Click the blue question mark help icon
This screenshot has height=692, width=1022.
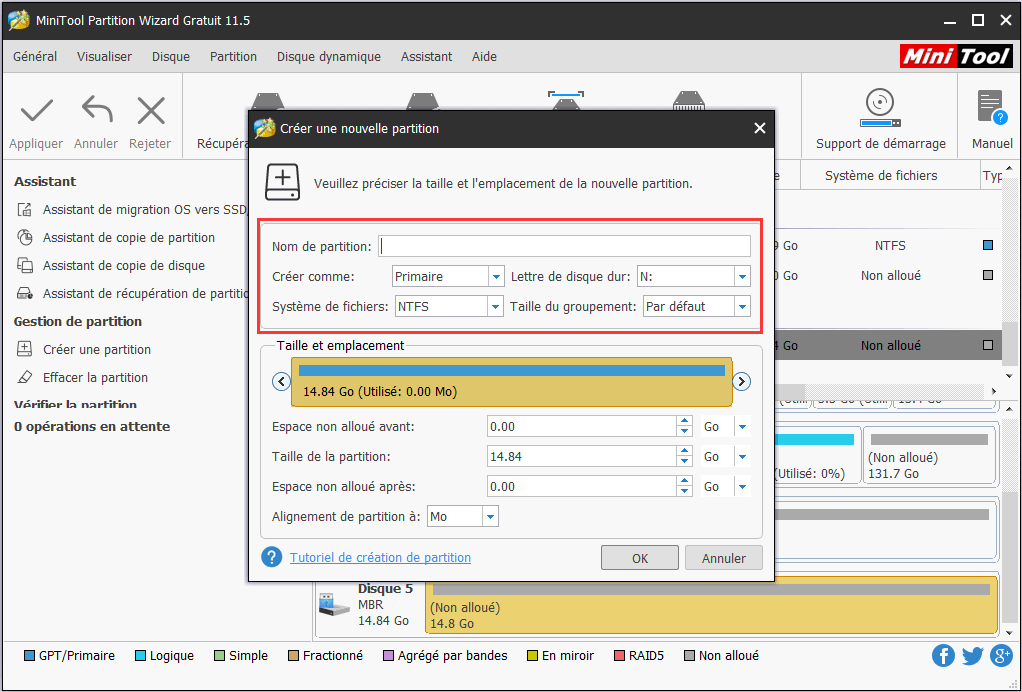pyautogui.click(x=271, y=558)
